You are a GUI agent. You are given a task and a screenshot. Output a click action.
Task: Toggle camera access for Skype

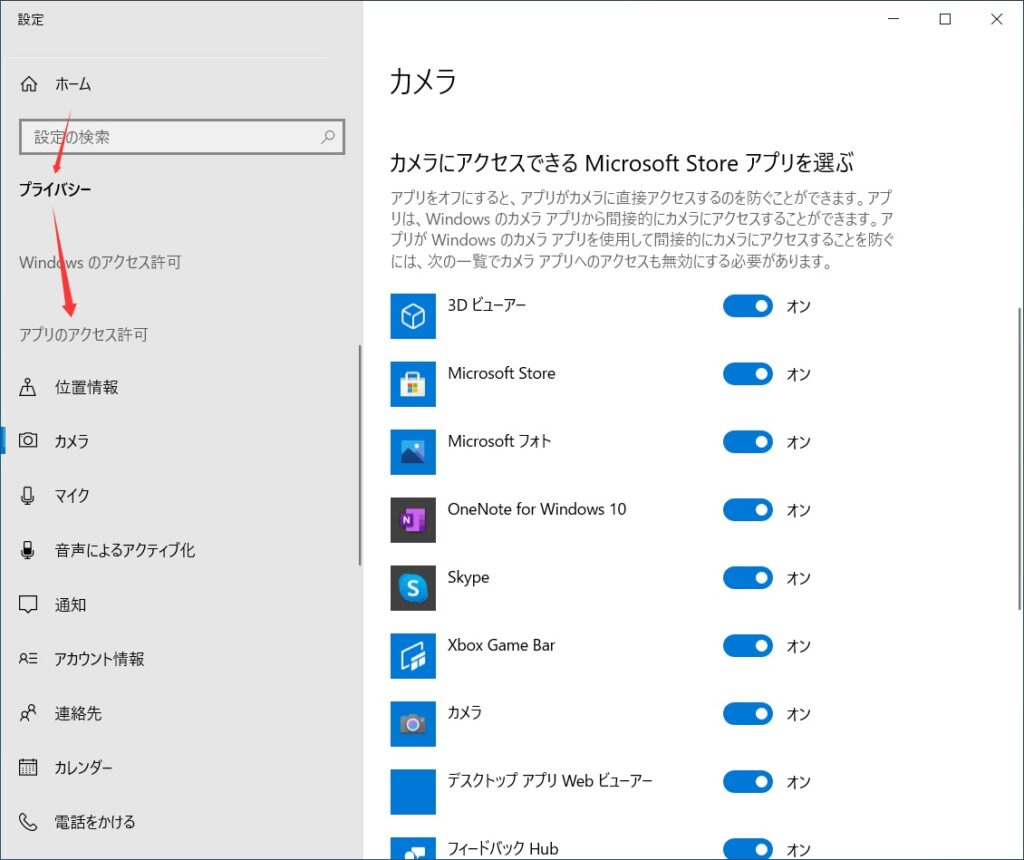click(747, 578)
